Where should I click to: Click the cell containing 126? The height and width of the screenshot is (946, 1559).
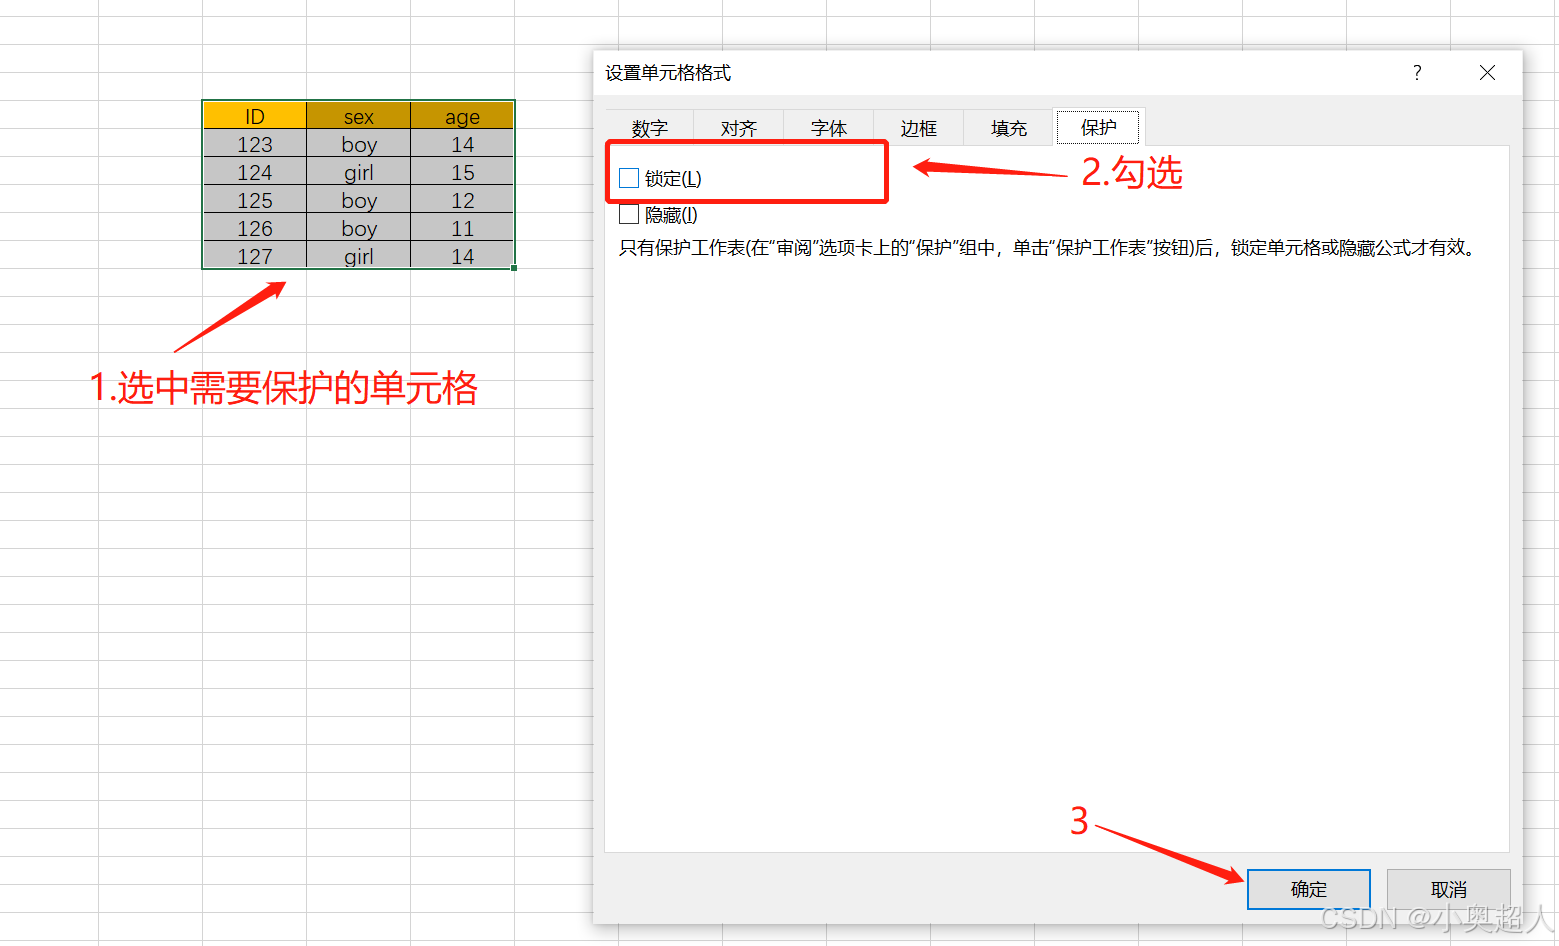(255, 228)
